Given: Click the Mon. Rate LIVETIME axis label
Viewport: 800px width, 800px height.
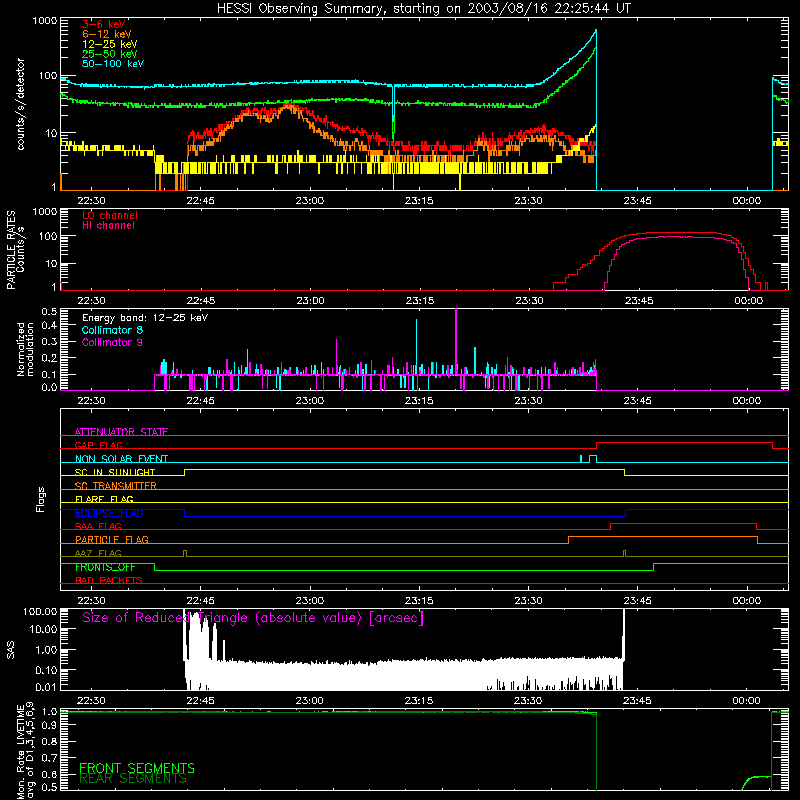Looking at the screenshot, I should (x=26, y=751).
